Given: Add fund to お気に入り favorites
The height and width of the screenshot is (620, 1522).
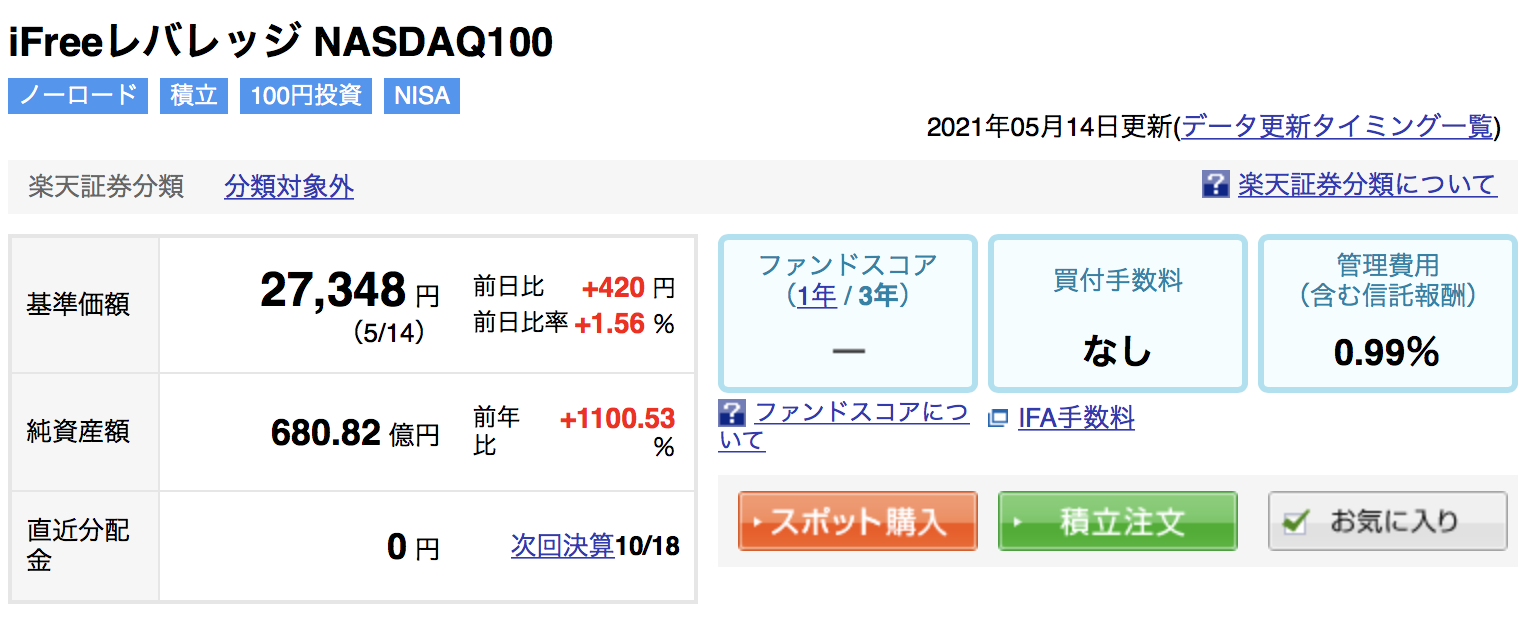Looking at the screenshot, I should coord(1388,521).
